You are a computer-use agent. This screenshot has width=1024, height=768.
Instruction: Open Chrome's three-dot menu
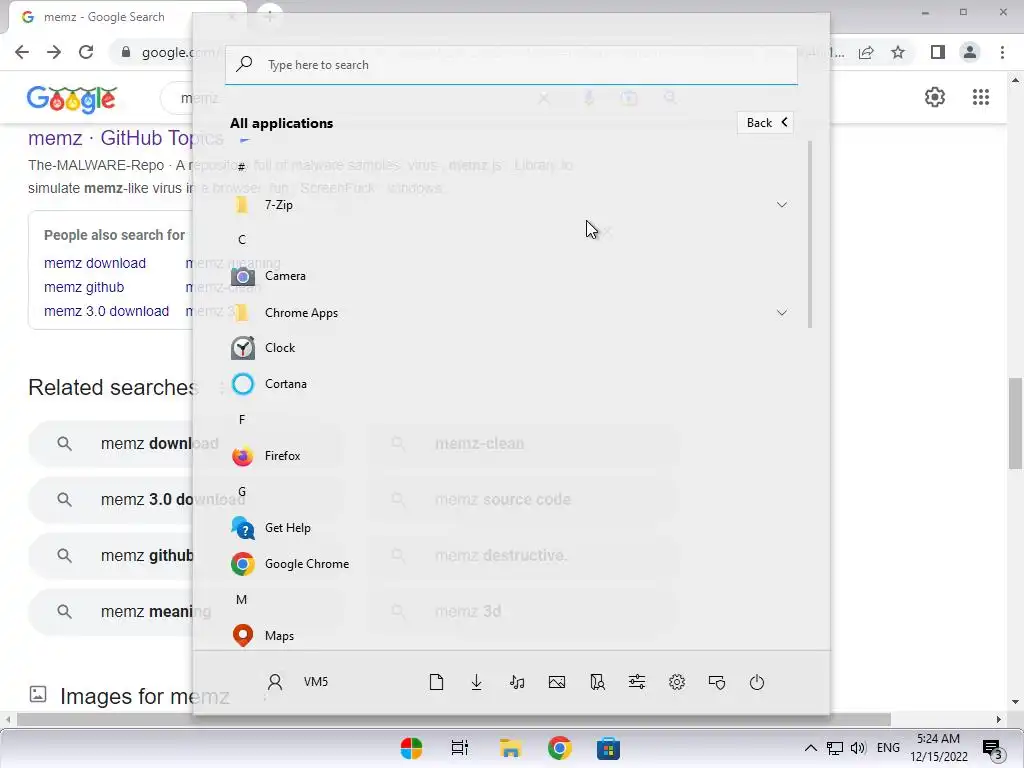pyautogui.click(x=1002, y=52)
